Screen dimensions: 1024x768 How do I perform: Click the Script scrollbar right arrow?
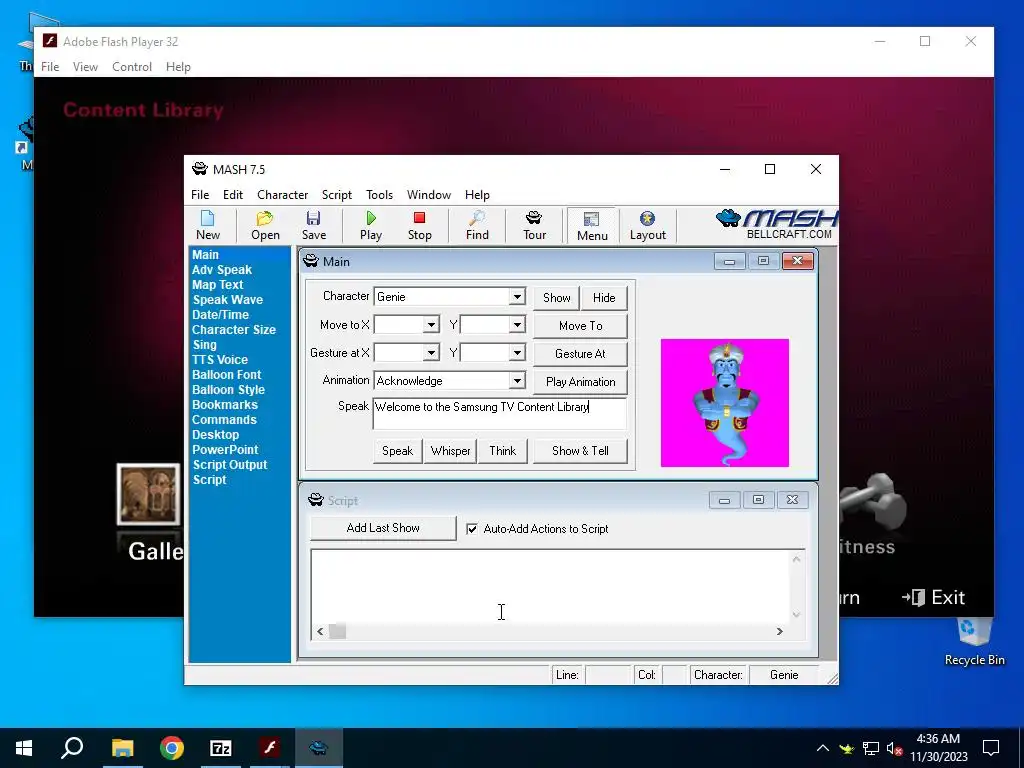[x=779, y=632]
